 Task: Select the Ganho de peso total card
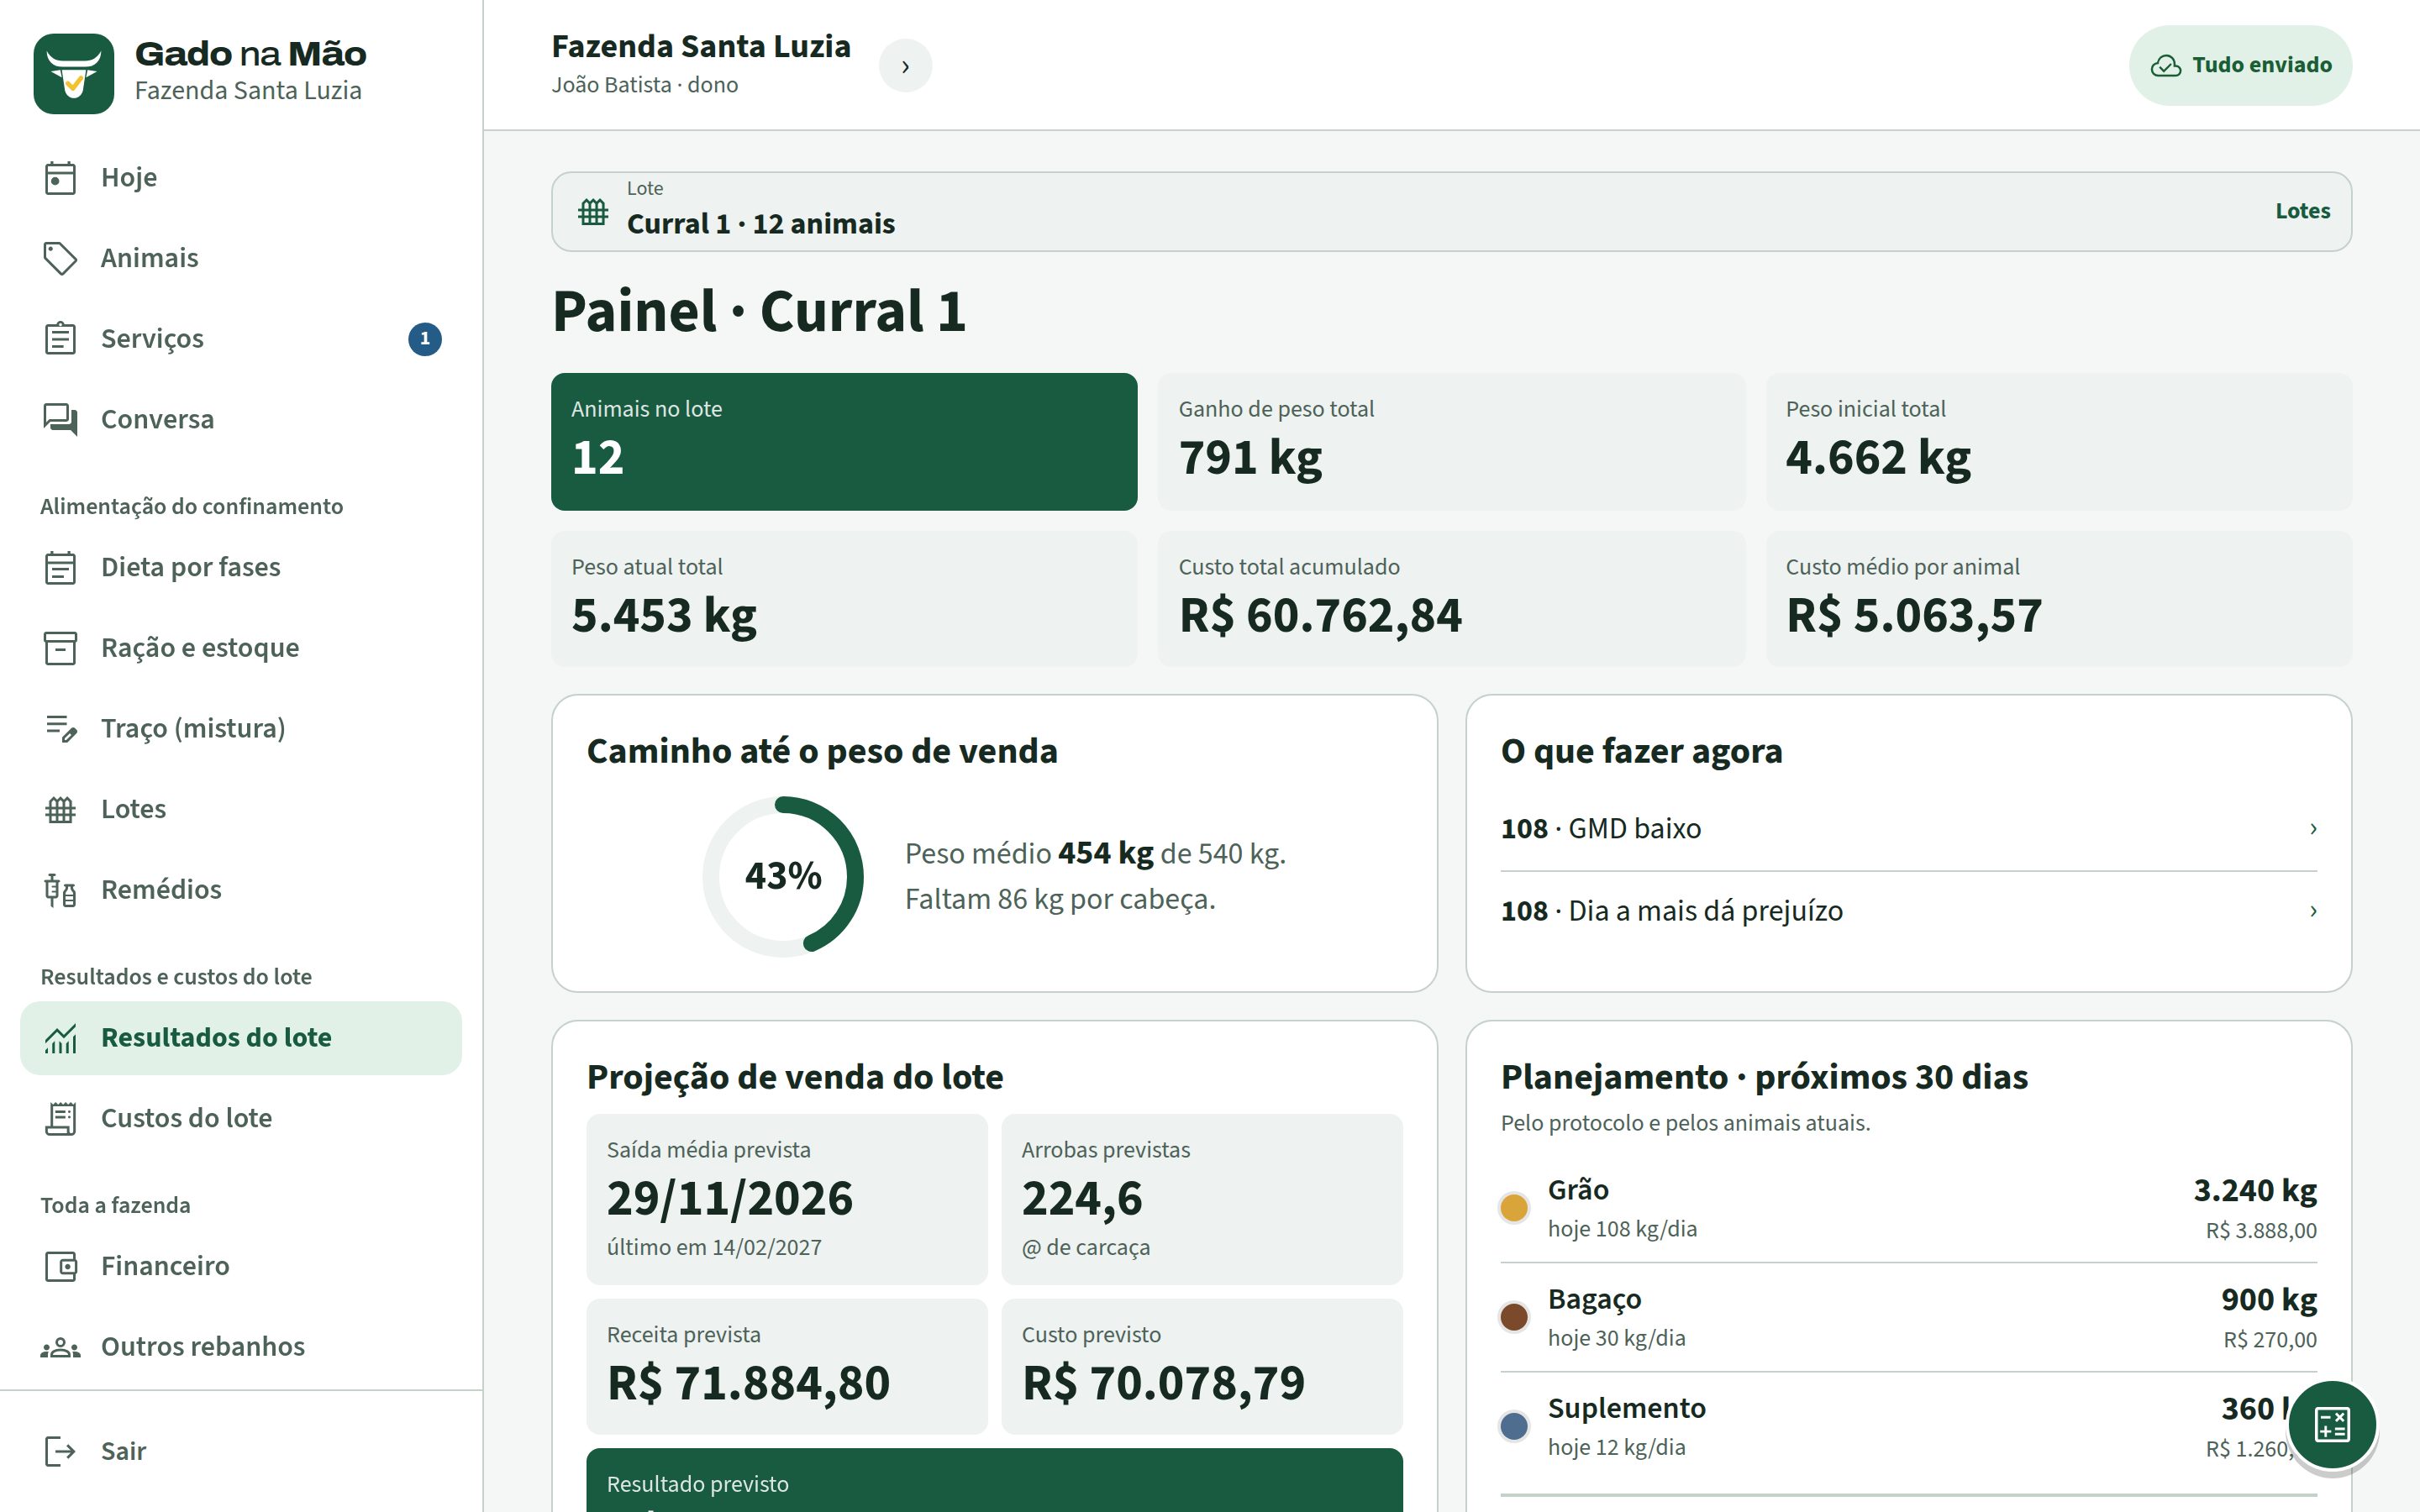click(1451, 442)
